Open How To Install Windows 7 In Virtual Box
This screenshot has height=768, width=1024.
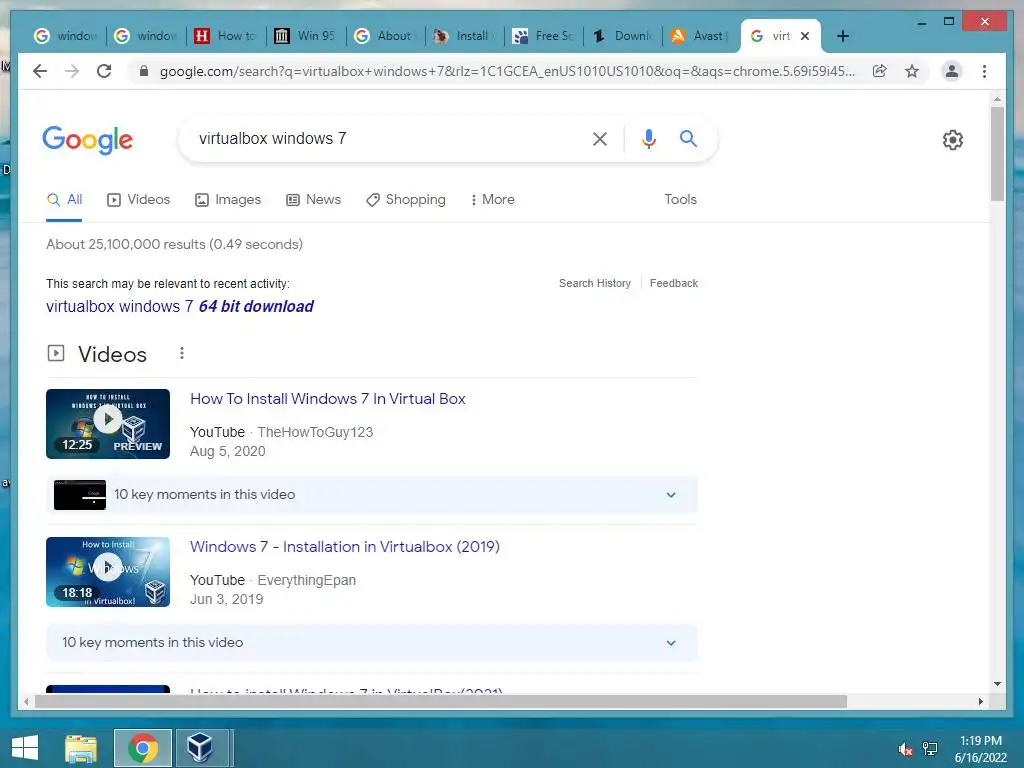pos(328,399)
